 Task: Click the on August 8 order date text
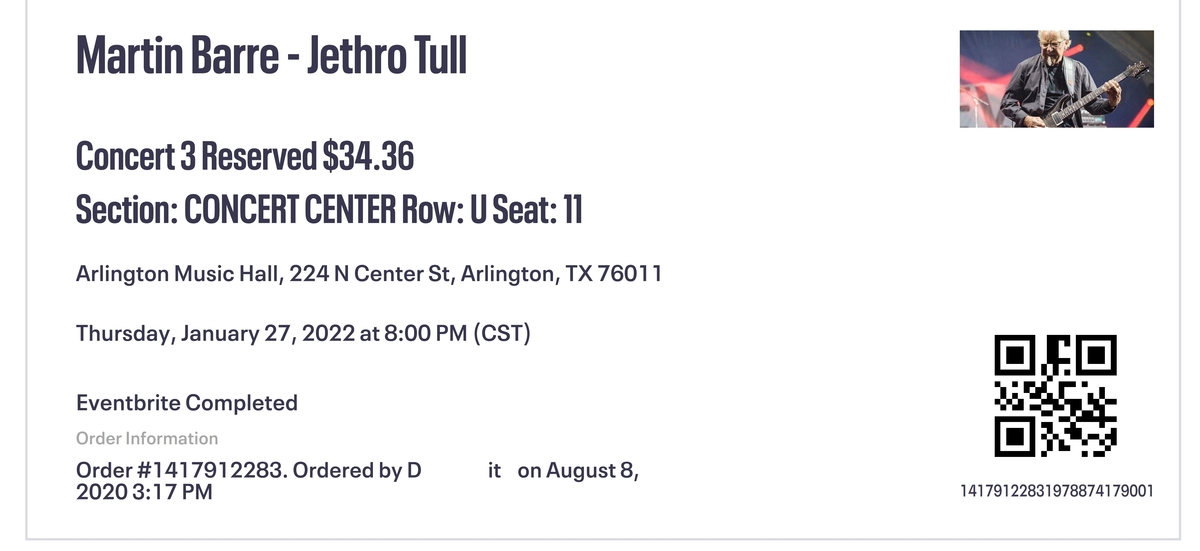click(578, 471)
